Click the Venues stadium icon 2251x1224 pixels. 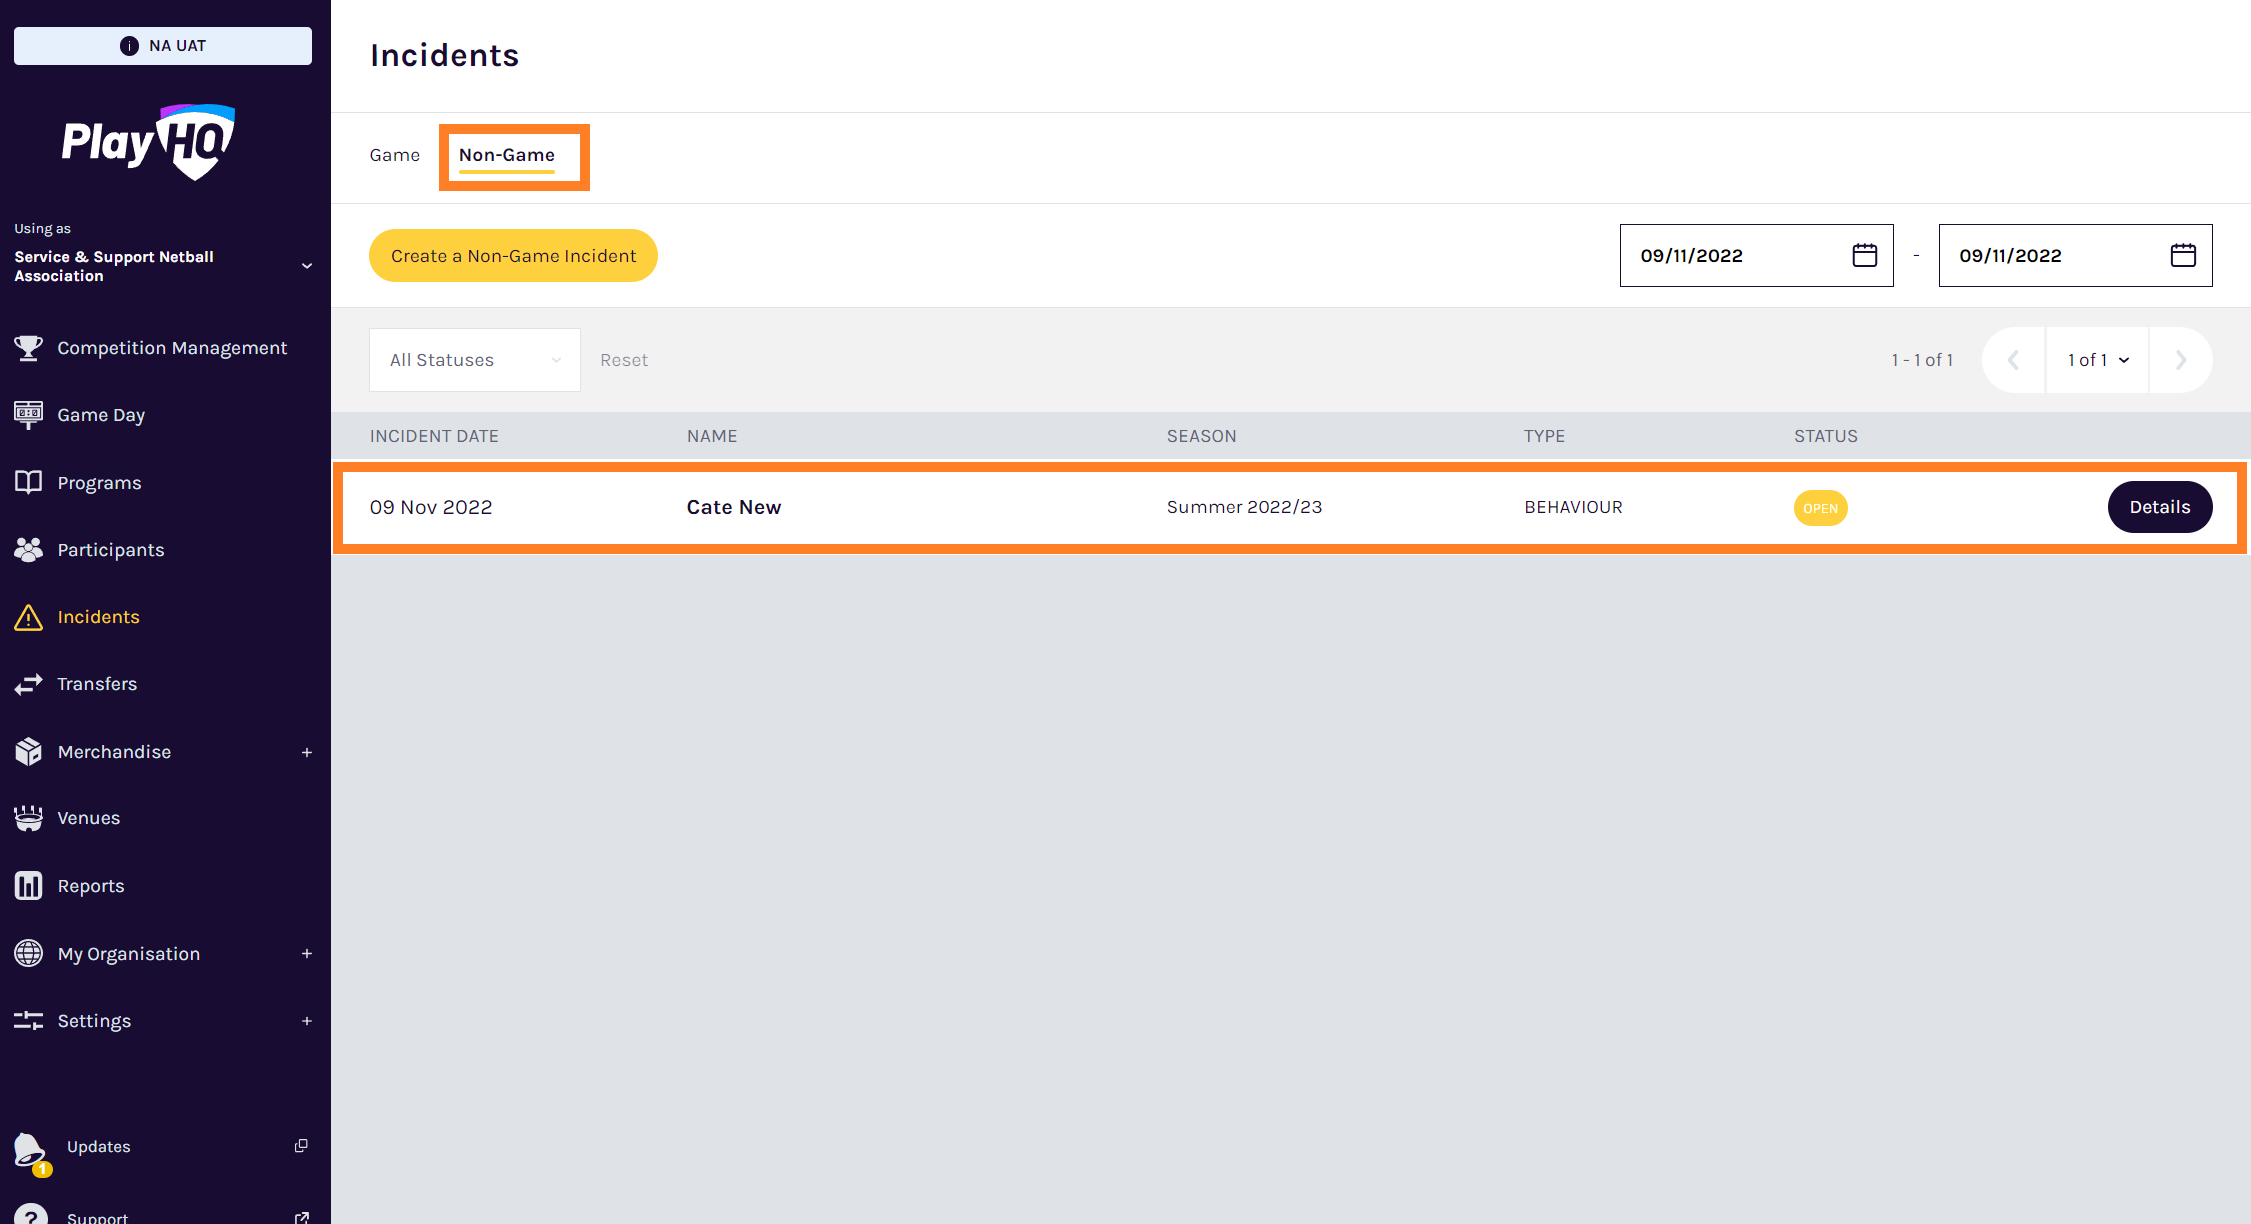pyautogui.click(x=28, y=818)
